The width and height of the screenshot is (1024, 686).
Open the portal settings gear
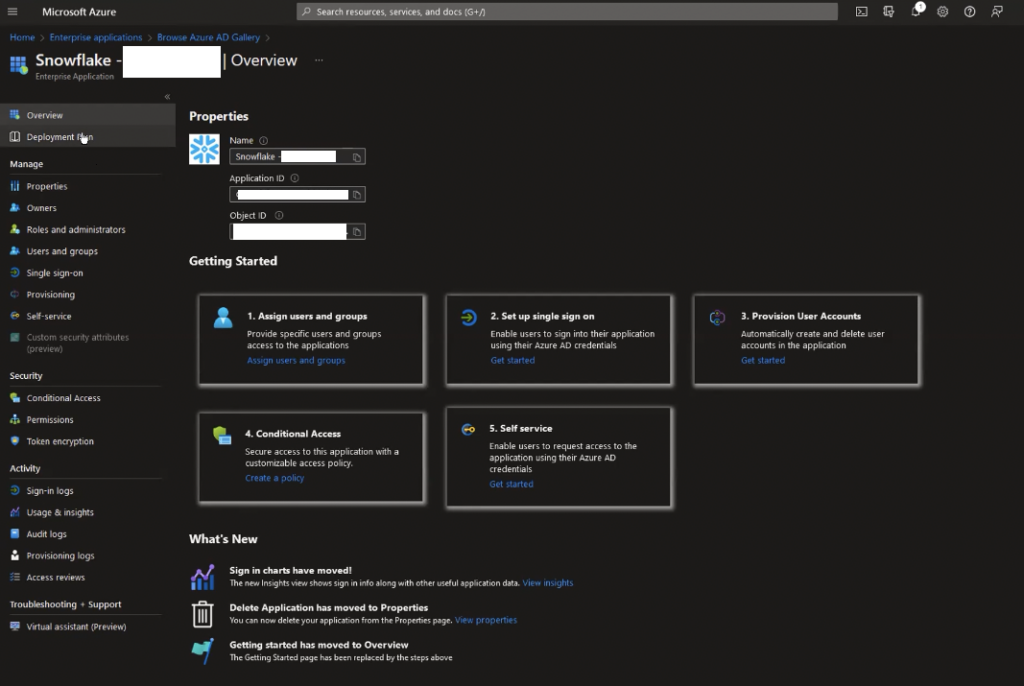(x=941, y=12)
